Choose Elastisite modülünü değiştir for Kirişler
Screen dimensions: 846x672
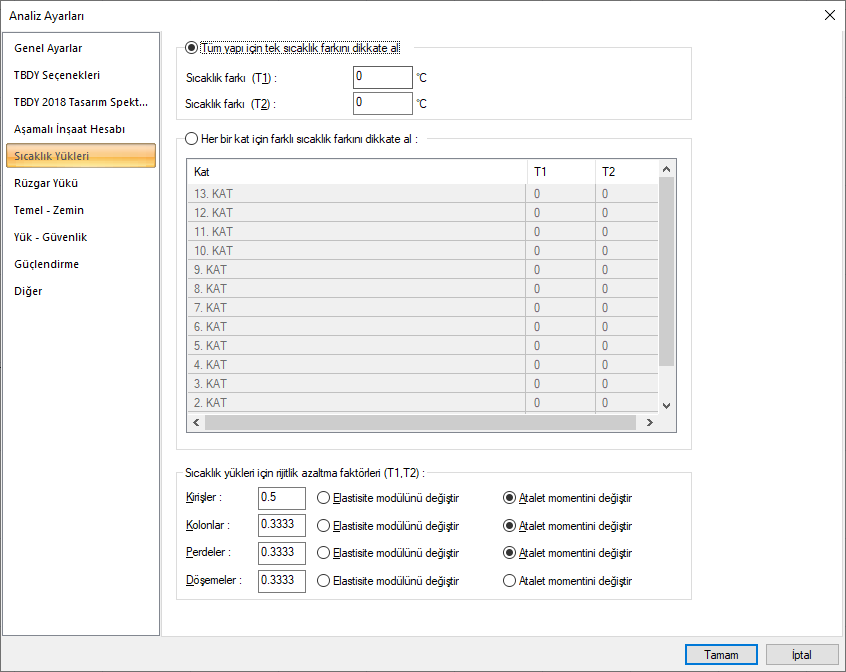click(x=323, y=497)
